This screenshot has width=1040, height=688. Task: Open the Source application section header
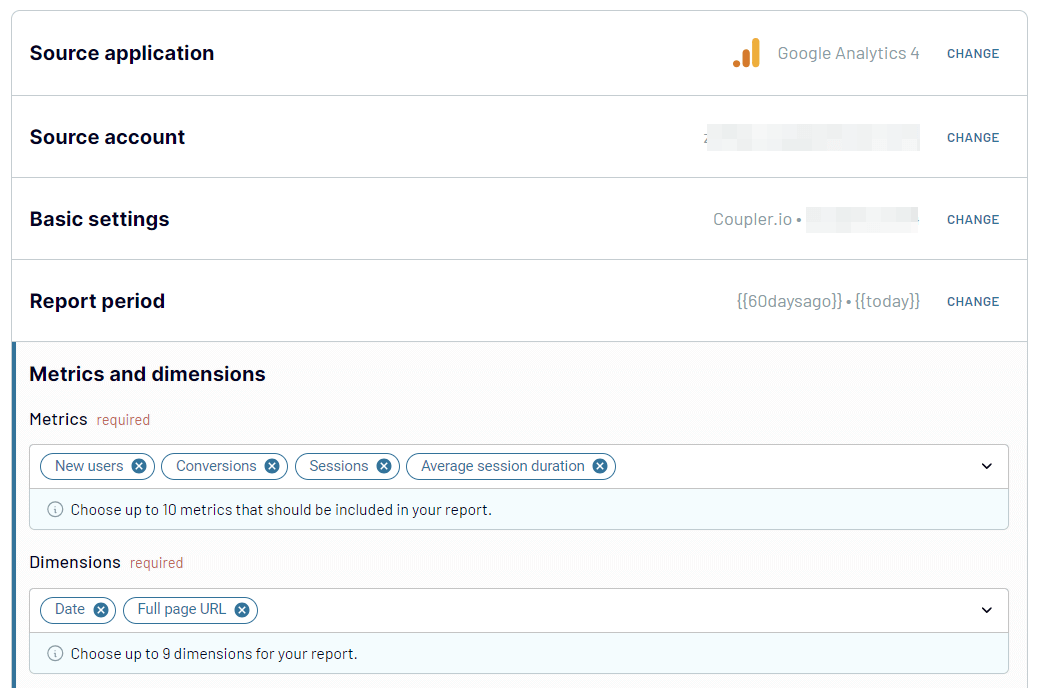[x=122, y=53]
